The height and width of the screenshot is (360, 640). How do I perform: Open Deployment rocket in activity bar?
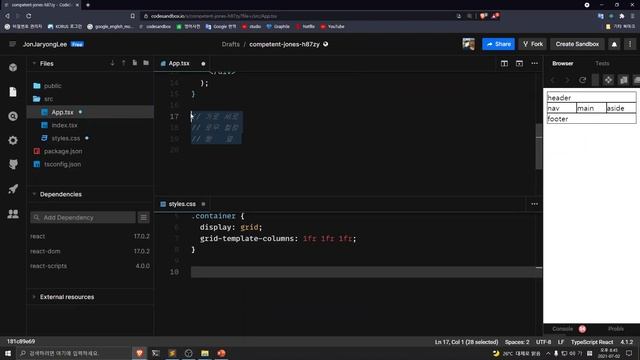tap(13, 189)
